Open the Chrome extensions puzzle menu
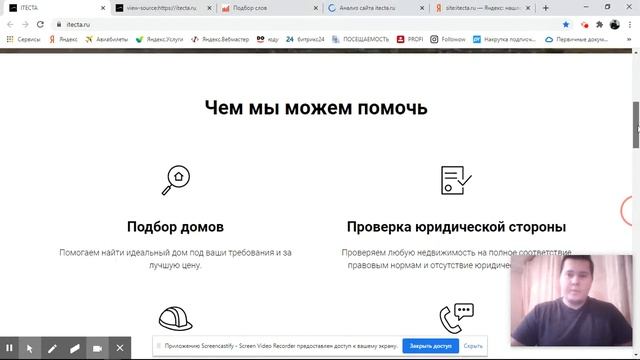The image size is (640, 360). tap(599, 24)
